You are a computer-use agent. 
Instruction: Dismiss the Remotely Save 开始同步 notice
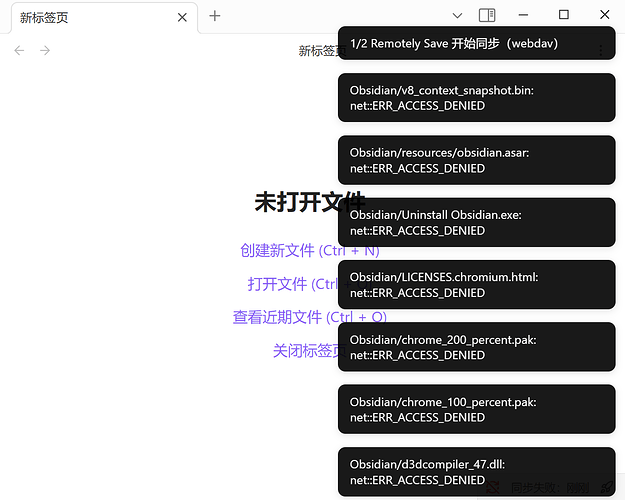tap(477, 43)
